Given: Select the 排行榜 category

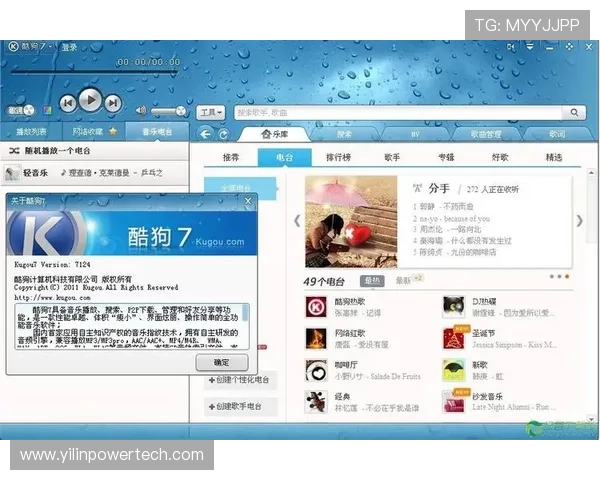Looking at the screenshot, I should coord(338,157).
